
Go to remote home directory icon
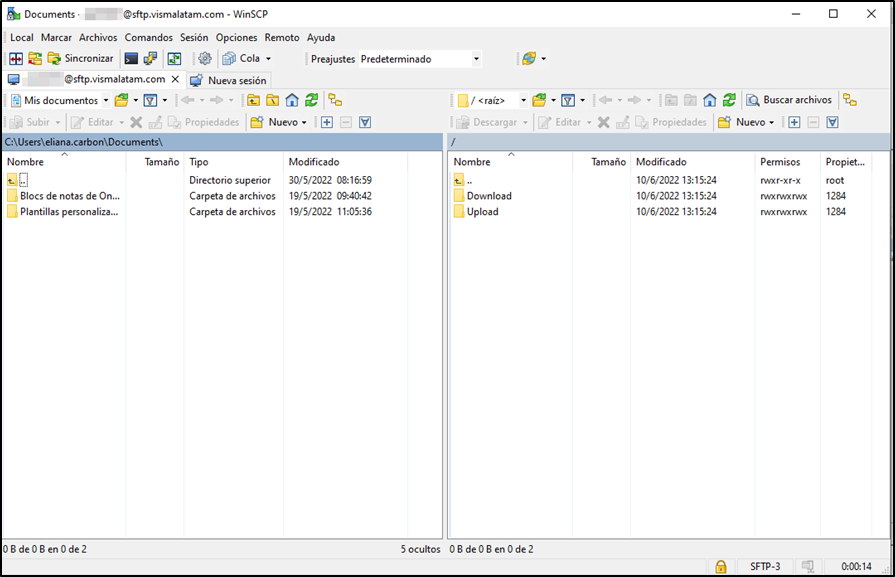709,100
